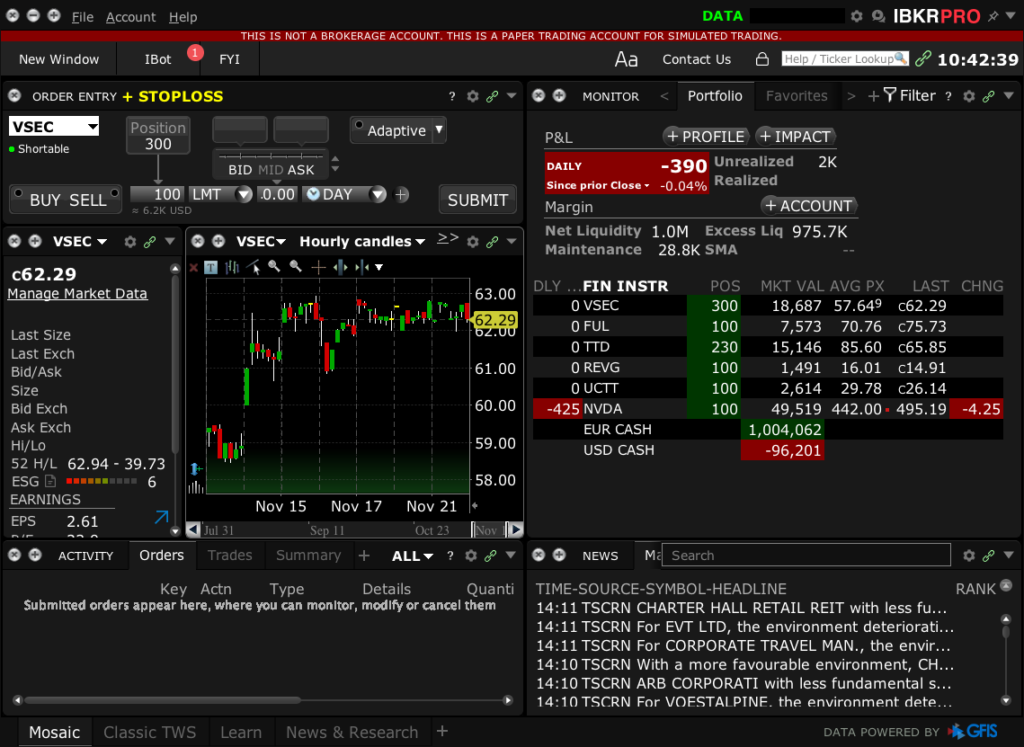Click the chart crosshair tool icon
The height and width of the screenshot is (747, 1024).
pyautogui.click(x=319, y=267)
